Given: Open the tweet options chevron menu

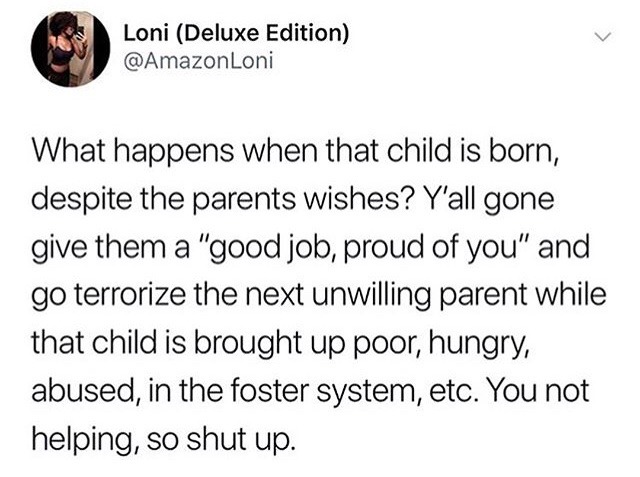Looking at the screenshot, I should click(x=601, y=38).
